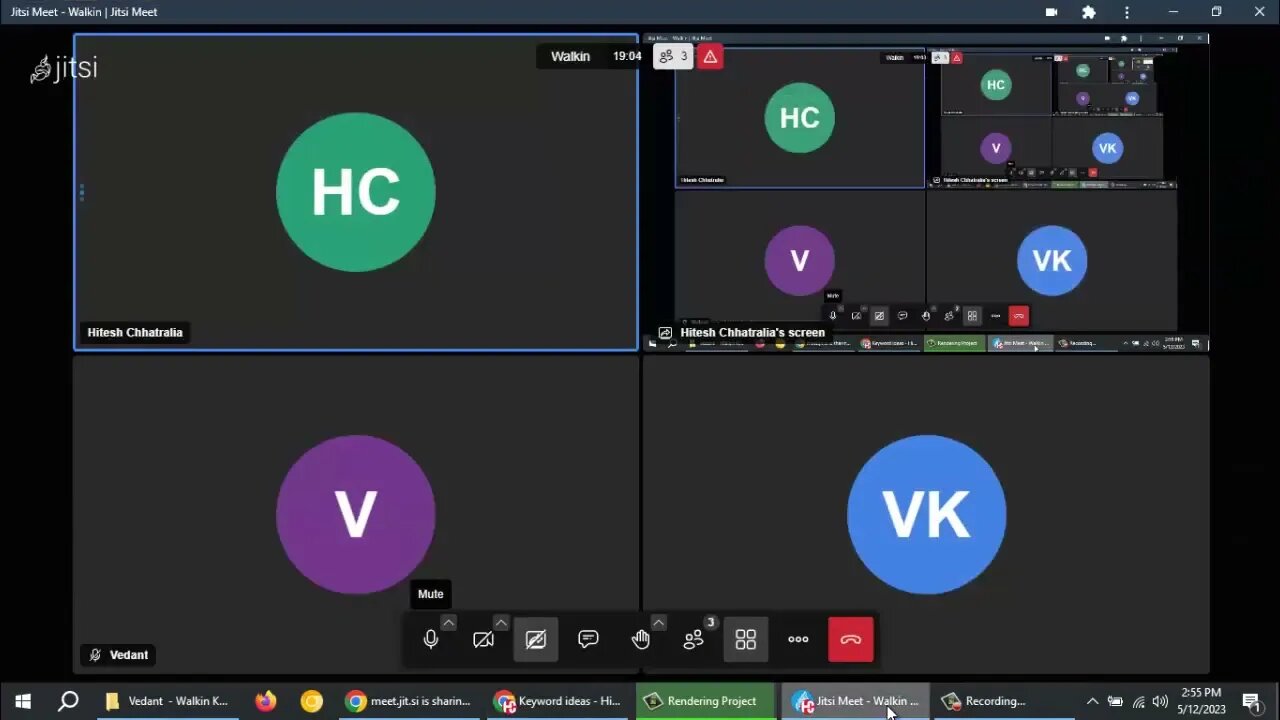
Task: Switch to Jitsi Meet - Walkin taskbar window
Action: [x=856, y=701]
